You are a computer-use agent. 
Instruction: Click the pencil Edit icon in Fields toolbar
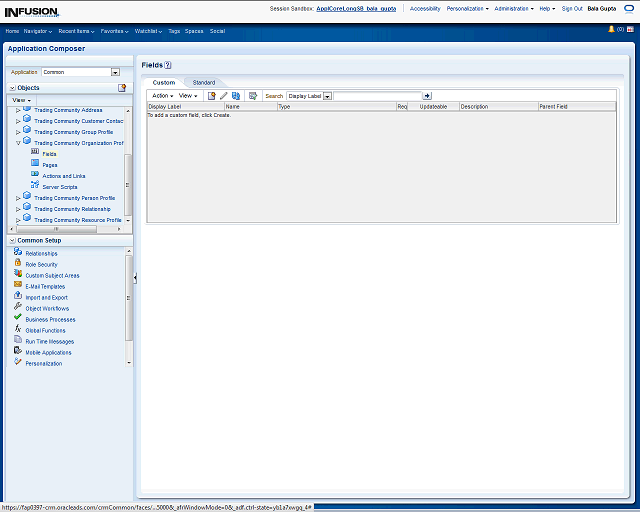coord(224,96)
